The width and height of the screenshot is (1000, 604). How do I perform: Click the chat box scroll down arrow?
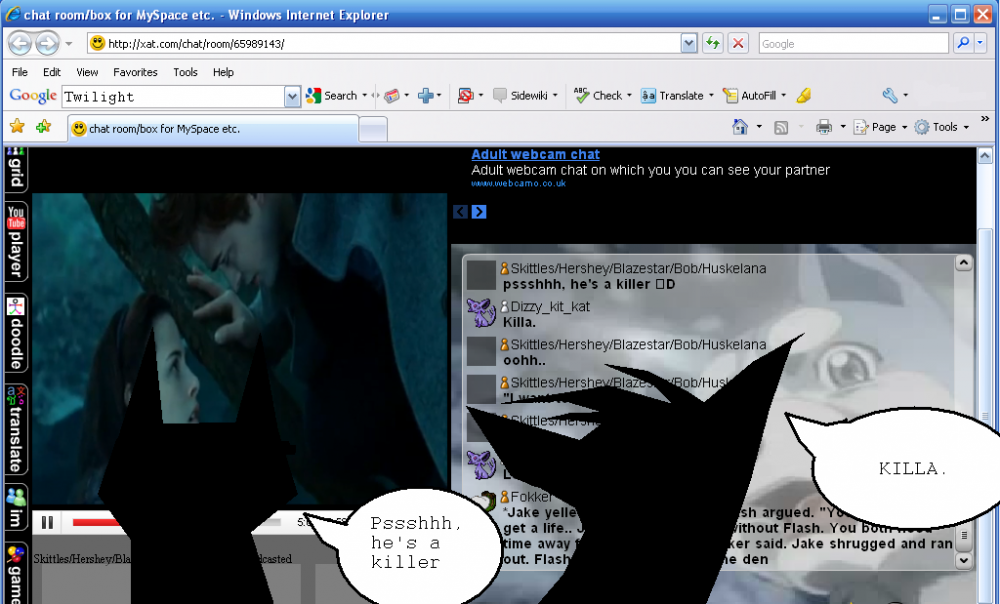coord(964,561)
